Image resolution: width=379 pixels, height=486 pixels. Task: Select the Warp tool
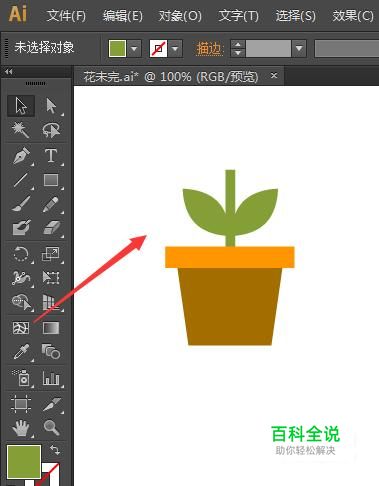click(21, 278)
